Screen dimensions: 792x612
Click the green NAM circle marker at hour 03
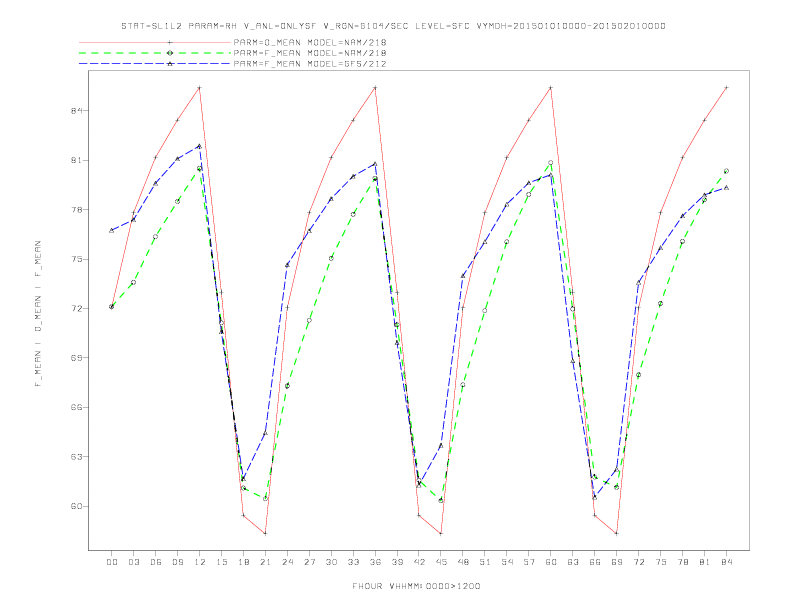133,282
